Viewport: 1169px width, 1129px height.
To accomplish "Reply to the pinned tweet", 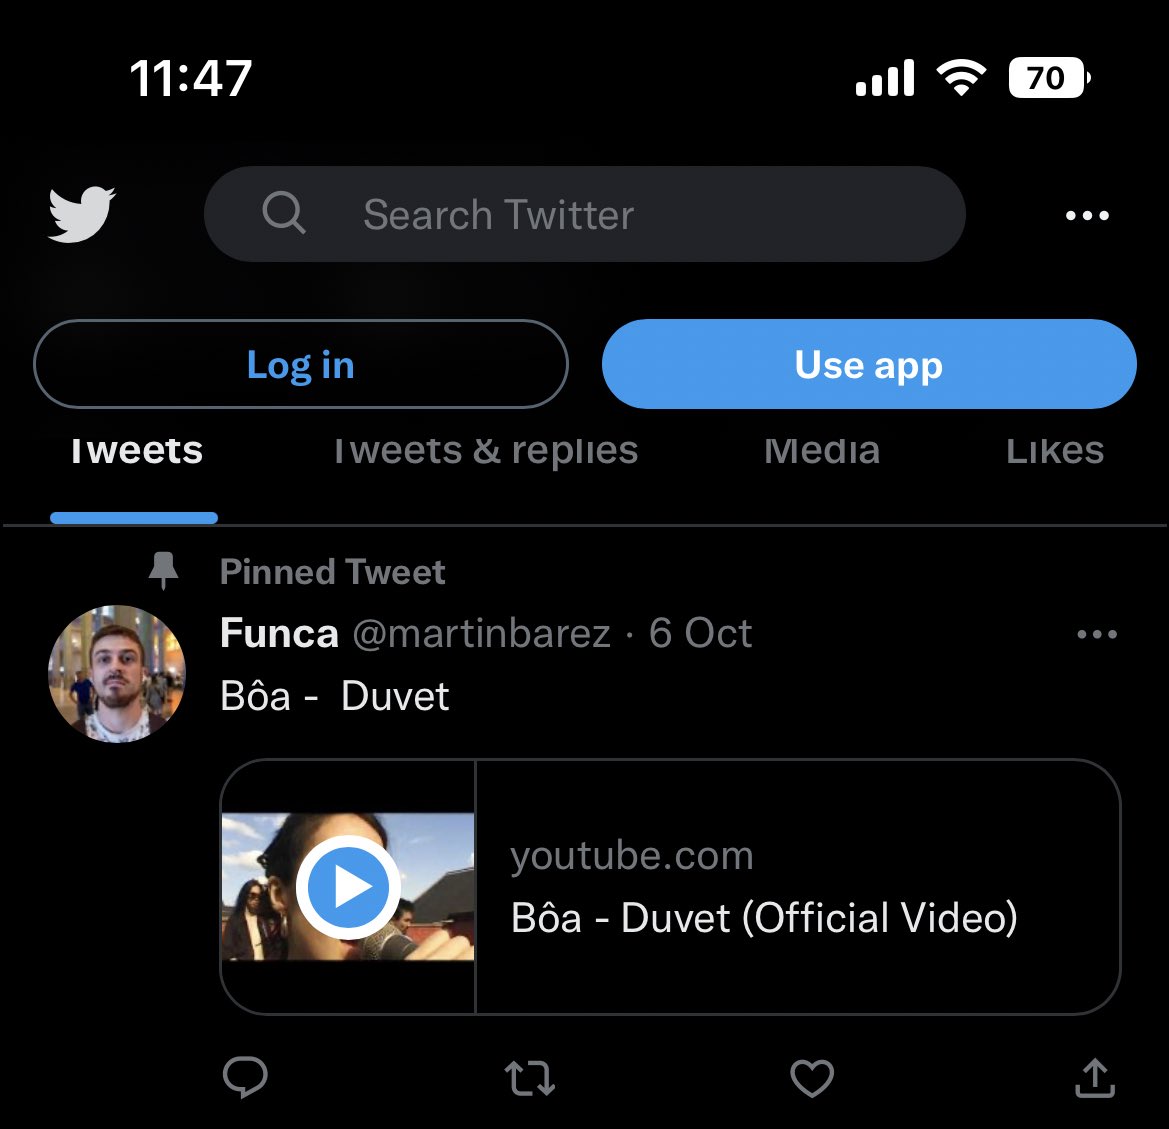I will pos(245,1078).
